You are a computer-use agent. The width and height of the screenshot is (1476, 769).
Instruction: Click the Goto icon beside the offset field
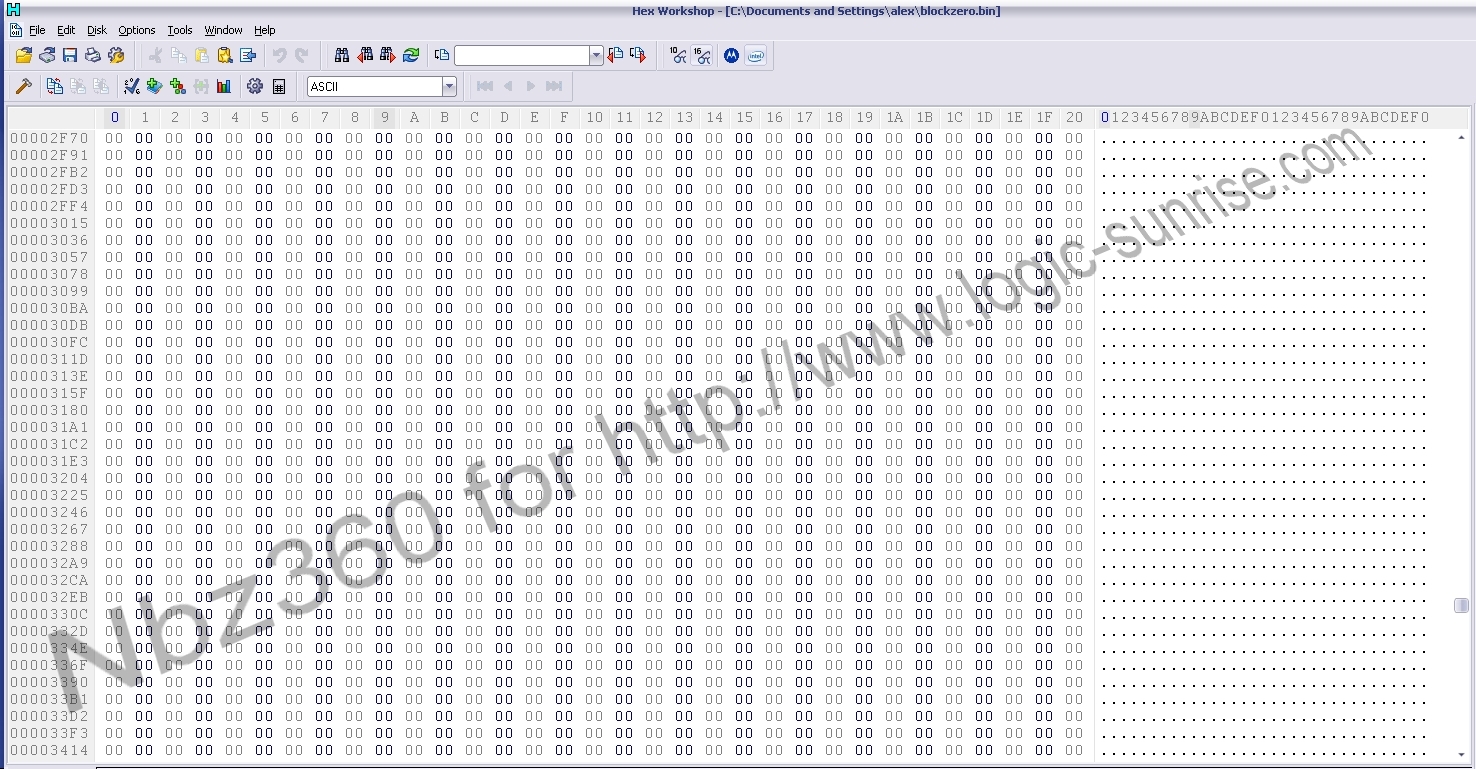pos(442,55)
